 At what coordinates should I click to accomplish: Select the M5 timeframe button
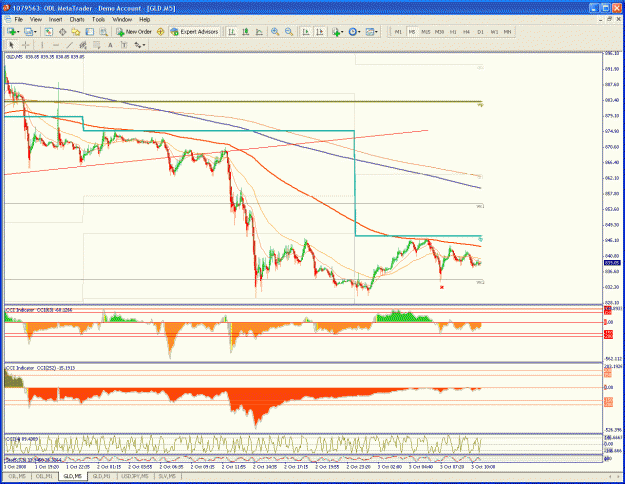pos(412,31)
